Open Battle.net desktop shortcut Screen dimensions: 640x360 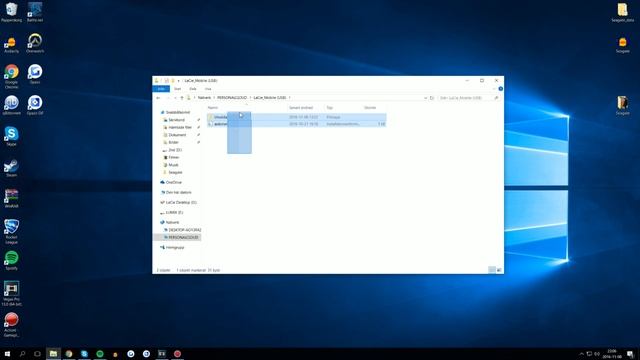35,12
